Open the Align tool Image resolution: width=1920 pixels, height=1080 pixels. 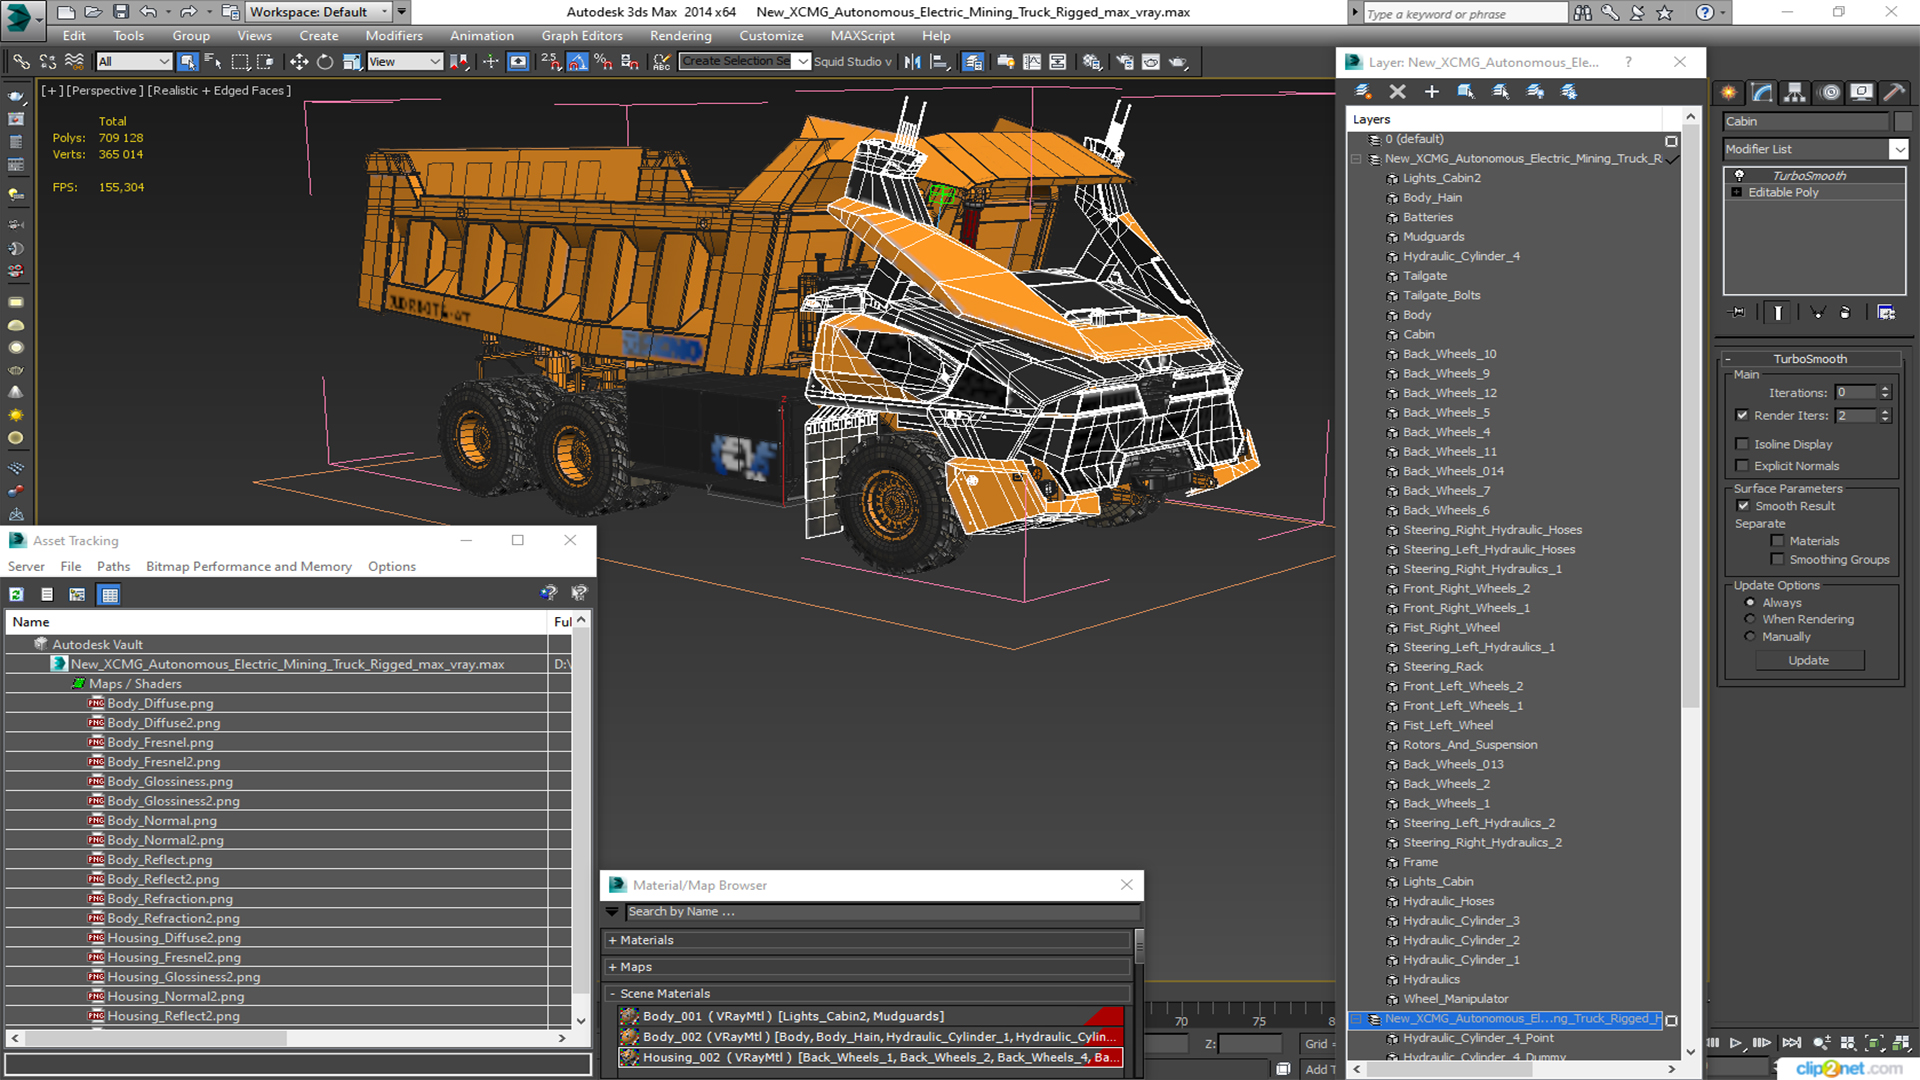point(939,62)
